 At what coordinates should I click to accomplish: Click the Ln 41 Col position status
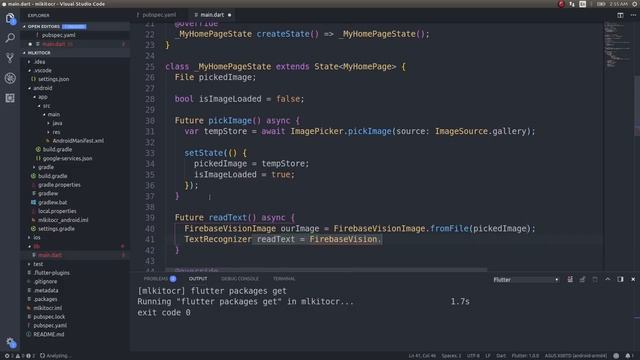click(422, 356)
